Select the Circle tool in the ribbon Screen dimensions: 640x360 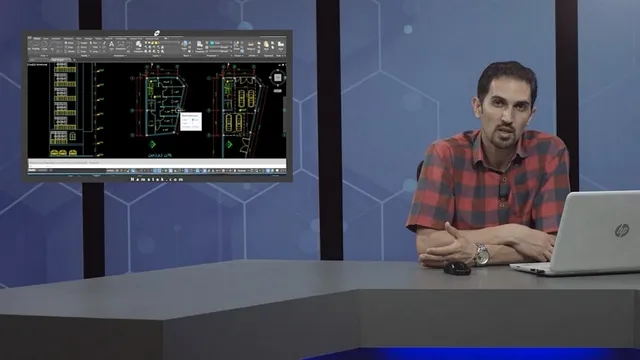point(45,44)
